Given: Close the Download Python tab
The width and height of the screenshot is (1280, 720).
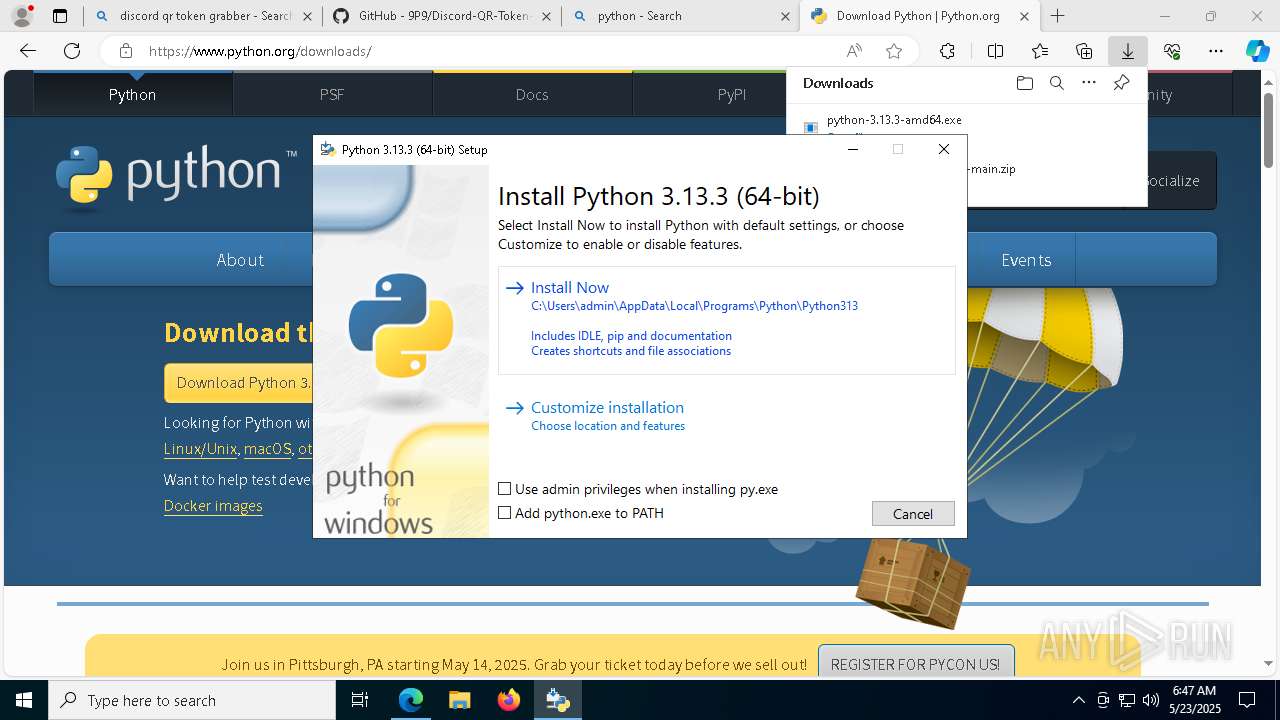Looking at the screenshot, I should (x=1024, y=16).
